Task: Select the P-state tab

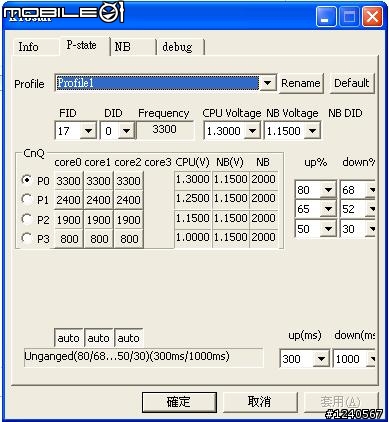Action: point(85,45)
